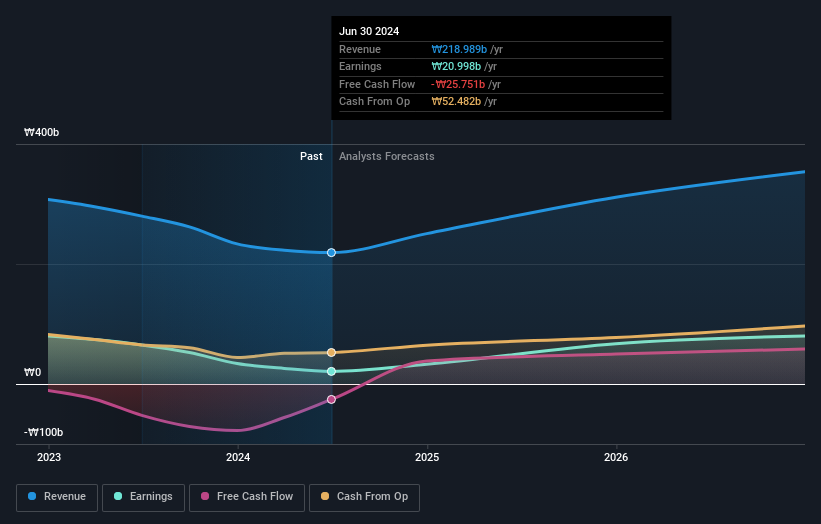Image resolution: width=821 pixels, height=524 pixels.
Task: Click the 2025 x-axis label
Action: pyautogui.click(x=427, y=458)
